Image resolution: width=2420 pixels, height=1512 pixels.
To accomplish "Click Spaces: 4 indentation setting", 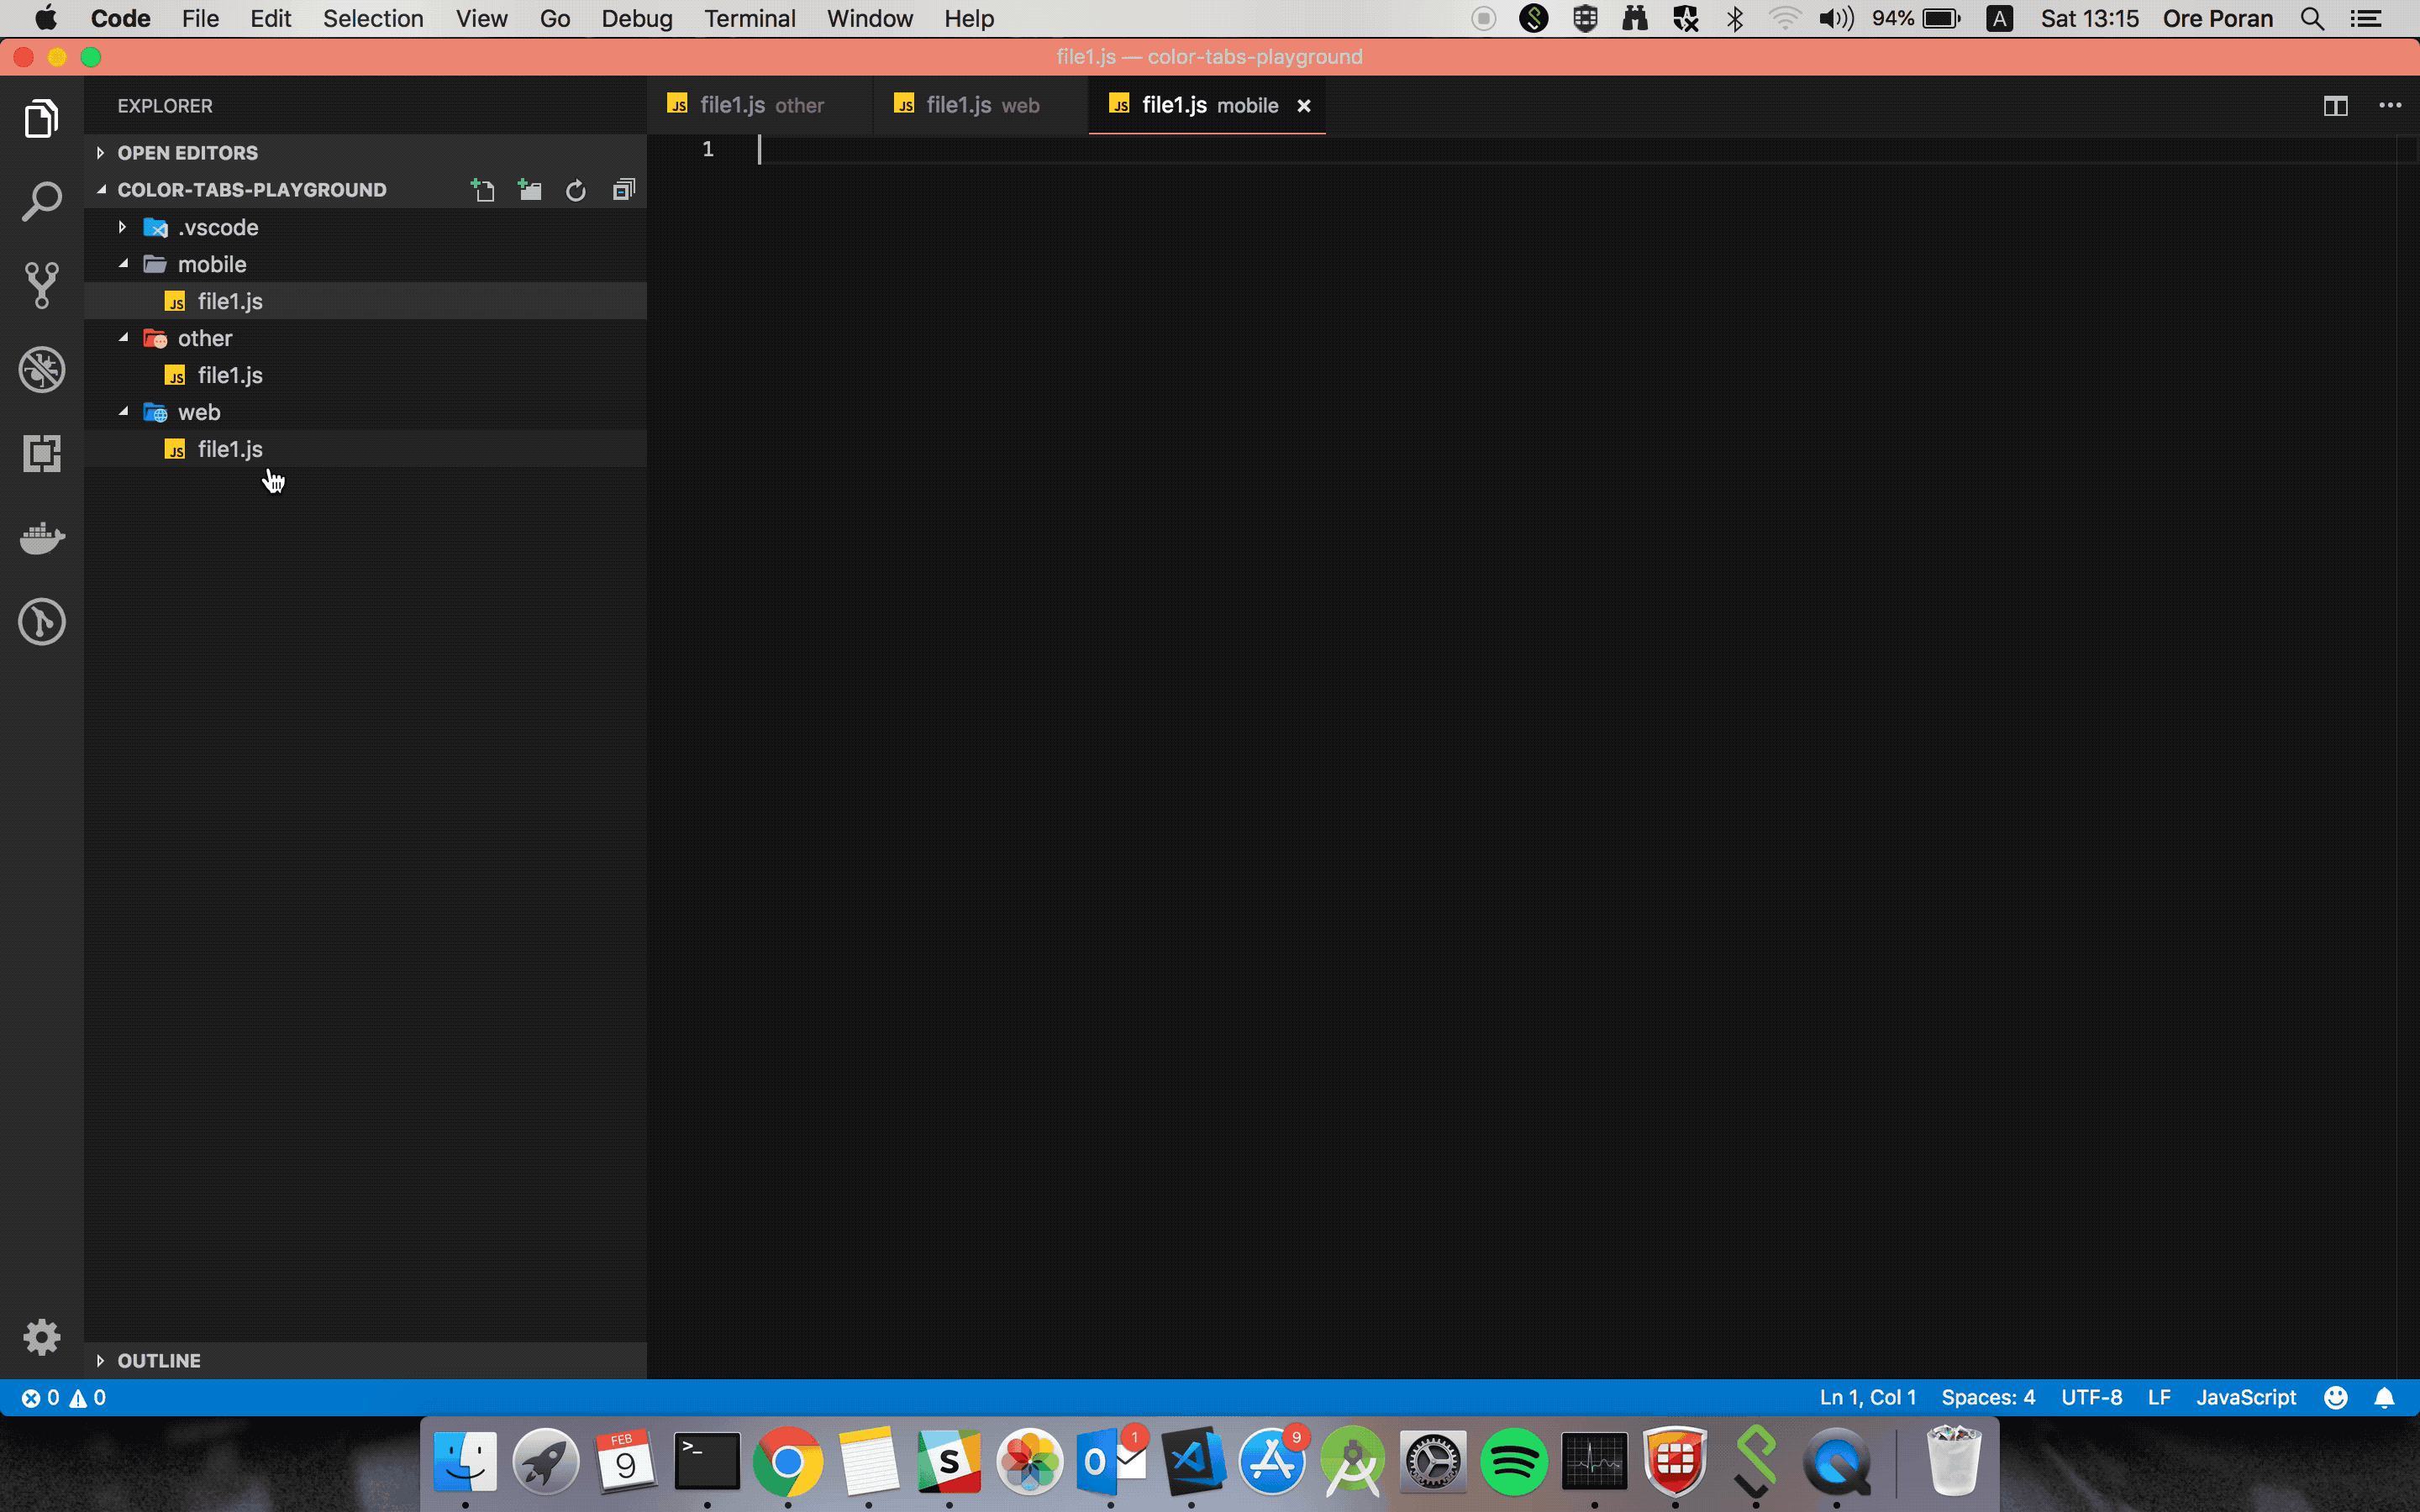I will click(x=1987, y=1397).
